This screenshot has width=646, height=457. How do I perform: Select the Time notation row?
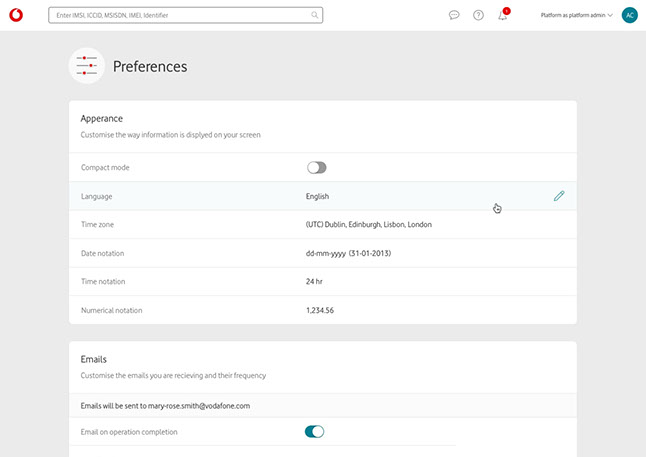pos(322,281)
